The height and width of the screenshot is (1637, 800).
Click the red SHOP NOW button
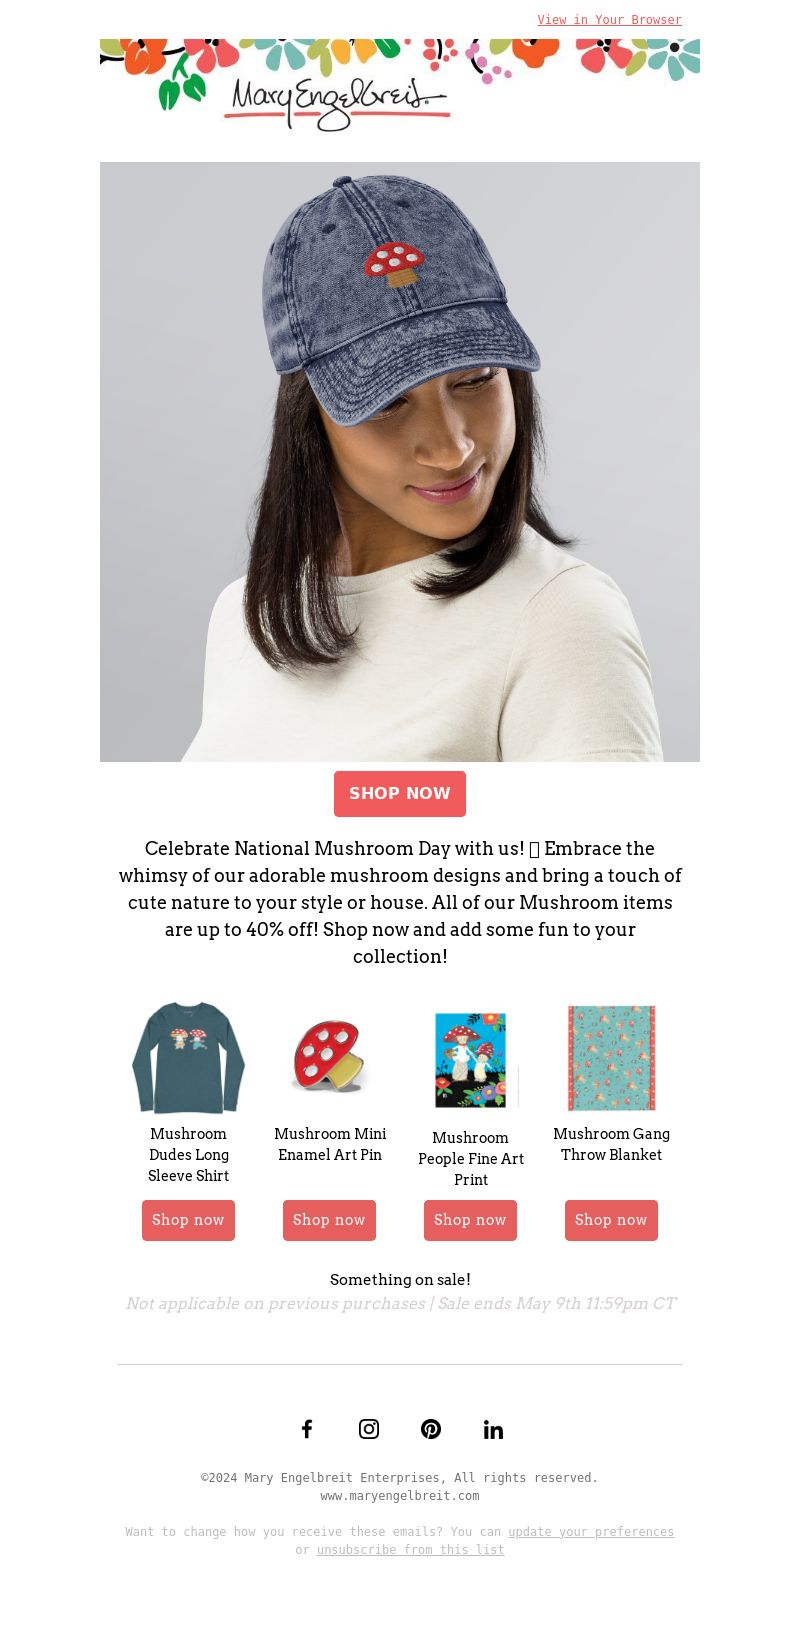400,794
